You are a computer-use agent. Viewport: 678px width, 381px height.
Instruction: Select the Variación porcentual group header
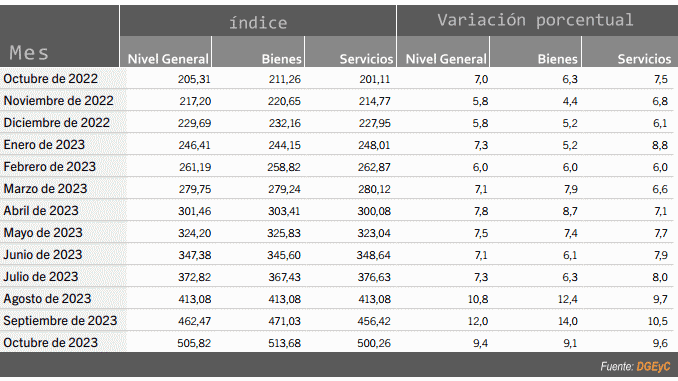tap(535, 20)
